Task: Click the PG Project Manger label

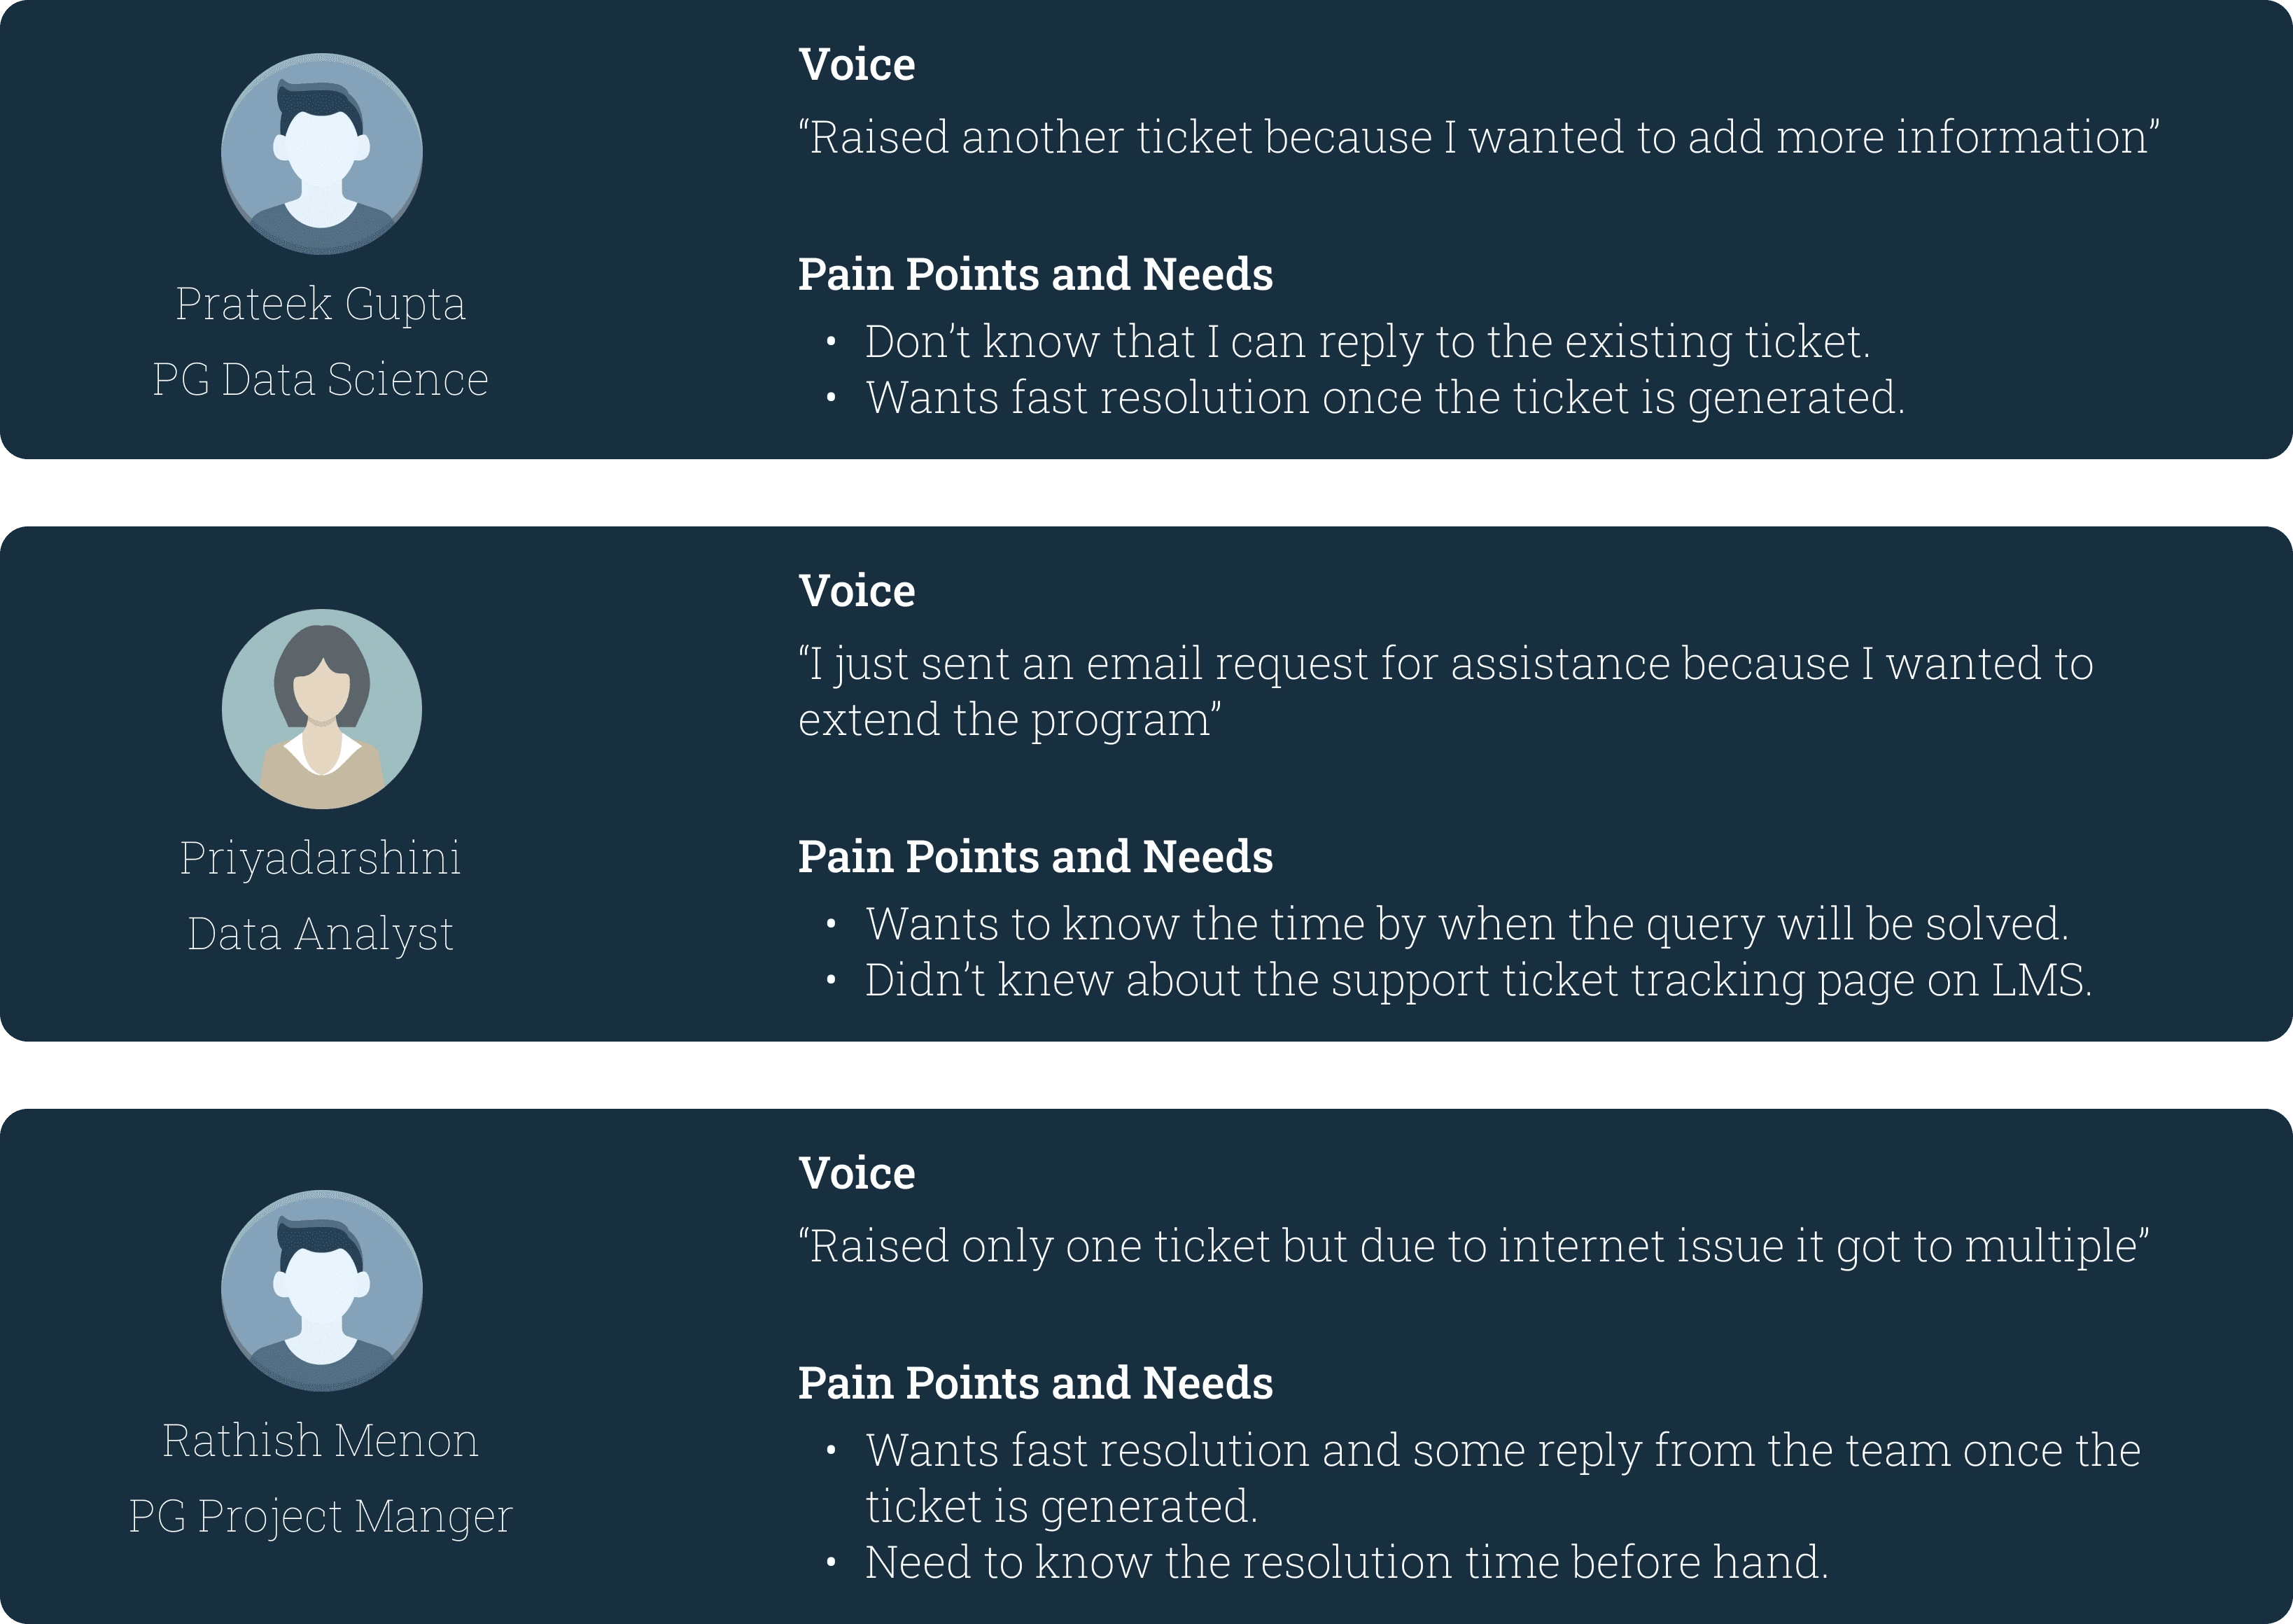Action: [x=321, y=1516]
